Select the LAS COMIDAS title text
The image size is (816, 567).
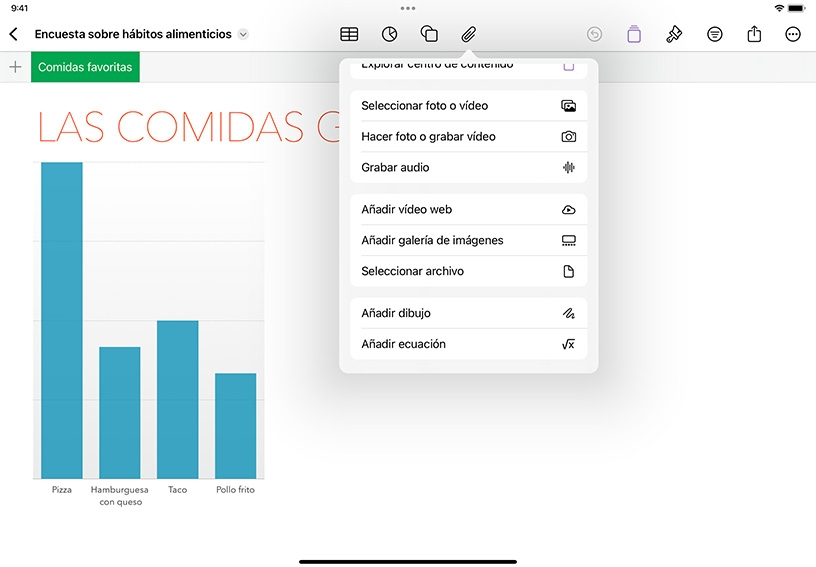(x=189, y=126)
